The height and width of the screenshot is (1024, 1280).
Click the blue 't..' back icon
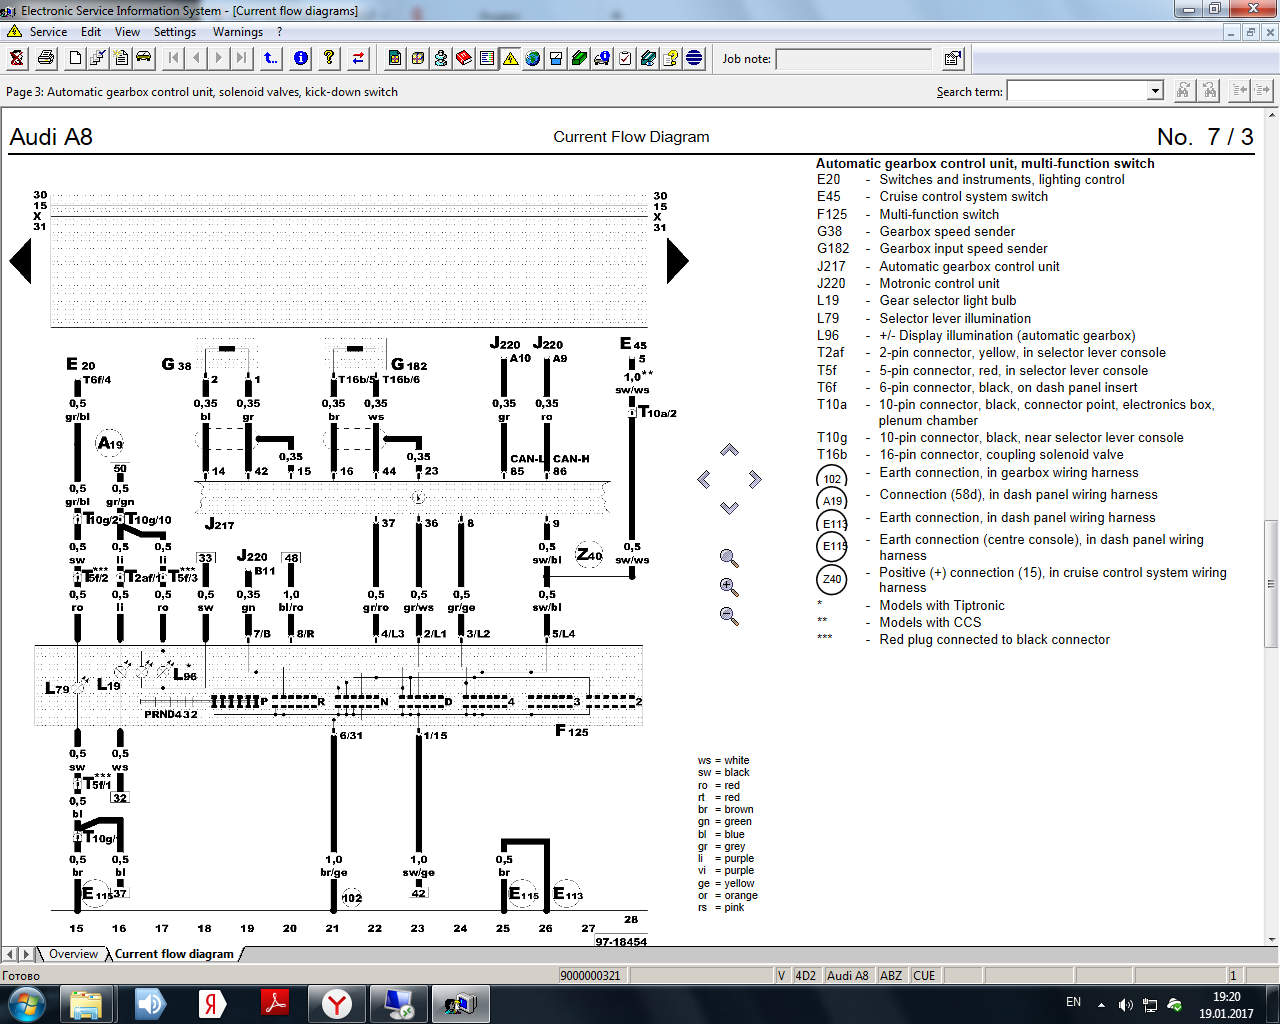(271, 58)
